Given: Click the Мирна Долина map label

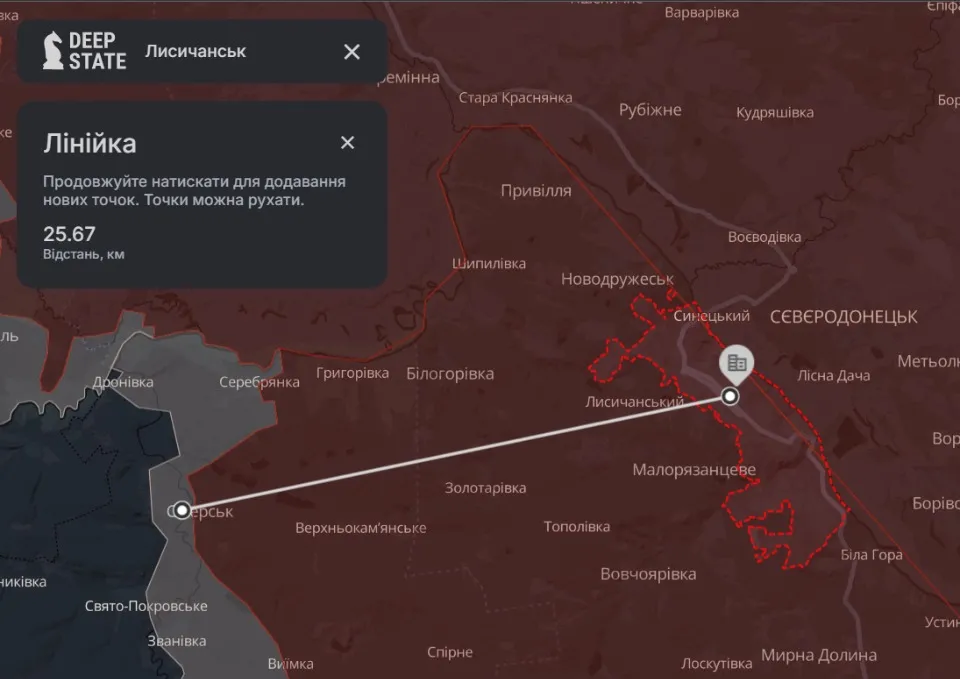Looking at the screenshot, I should (819, 656).
